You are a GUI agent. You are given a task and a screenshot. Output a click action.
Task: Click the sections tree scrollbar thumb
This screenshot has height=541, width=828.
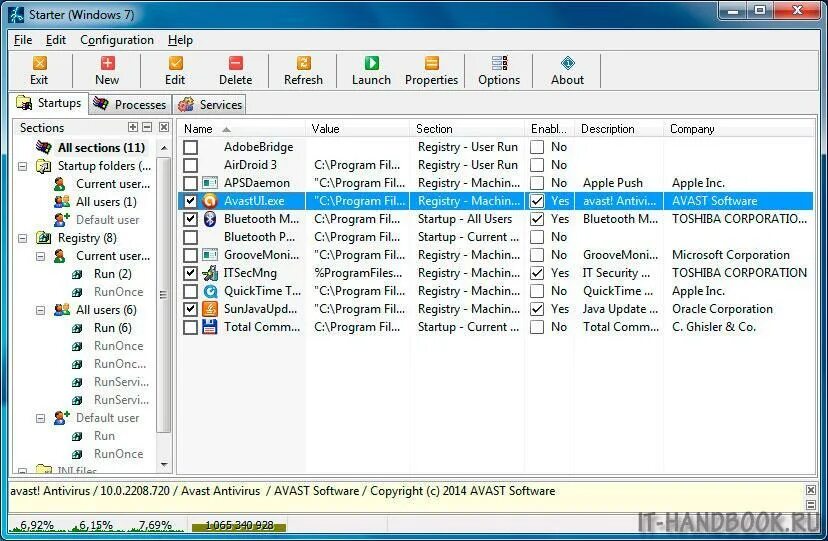coord(164,295)
